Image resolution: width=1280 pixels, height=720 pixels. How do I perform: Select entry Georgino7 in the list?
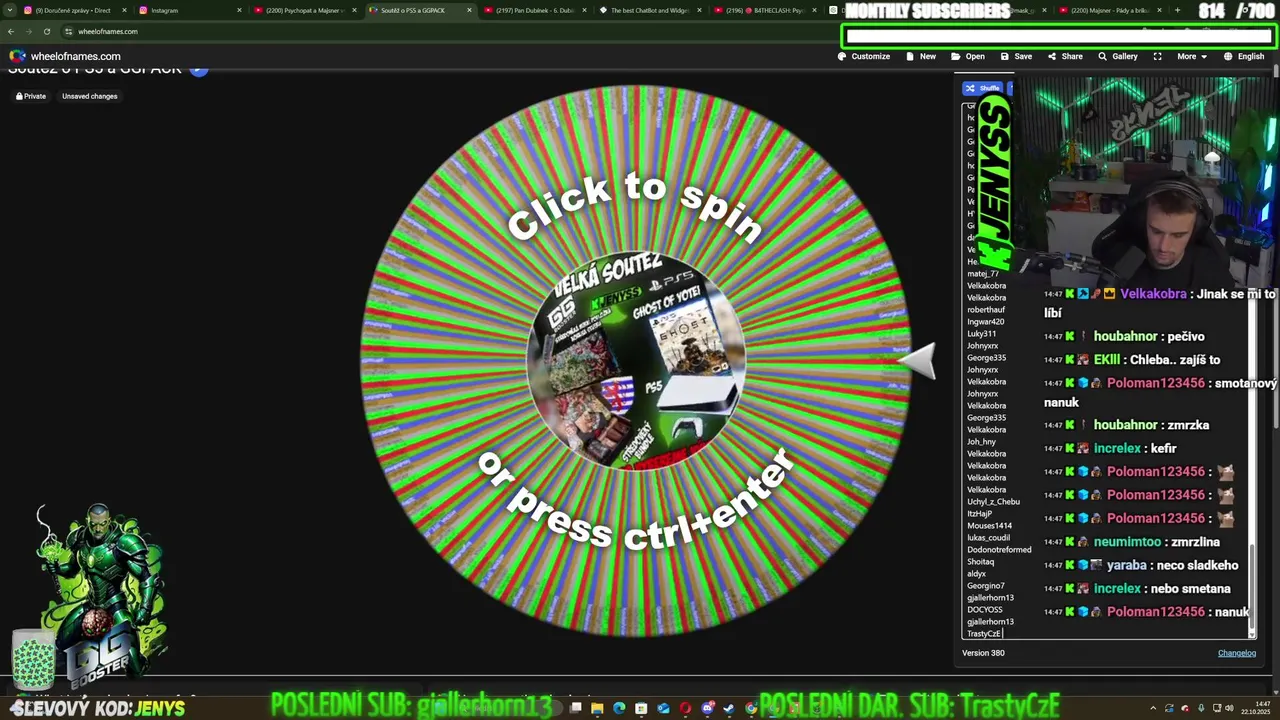pyautogui.click(x=985, y=586)
